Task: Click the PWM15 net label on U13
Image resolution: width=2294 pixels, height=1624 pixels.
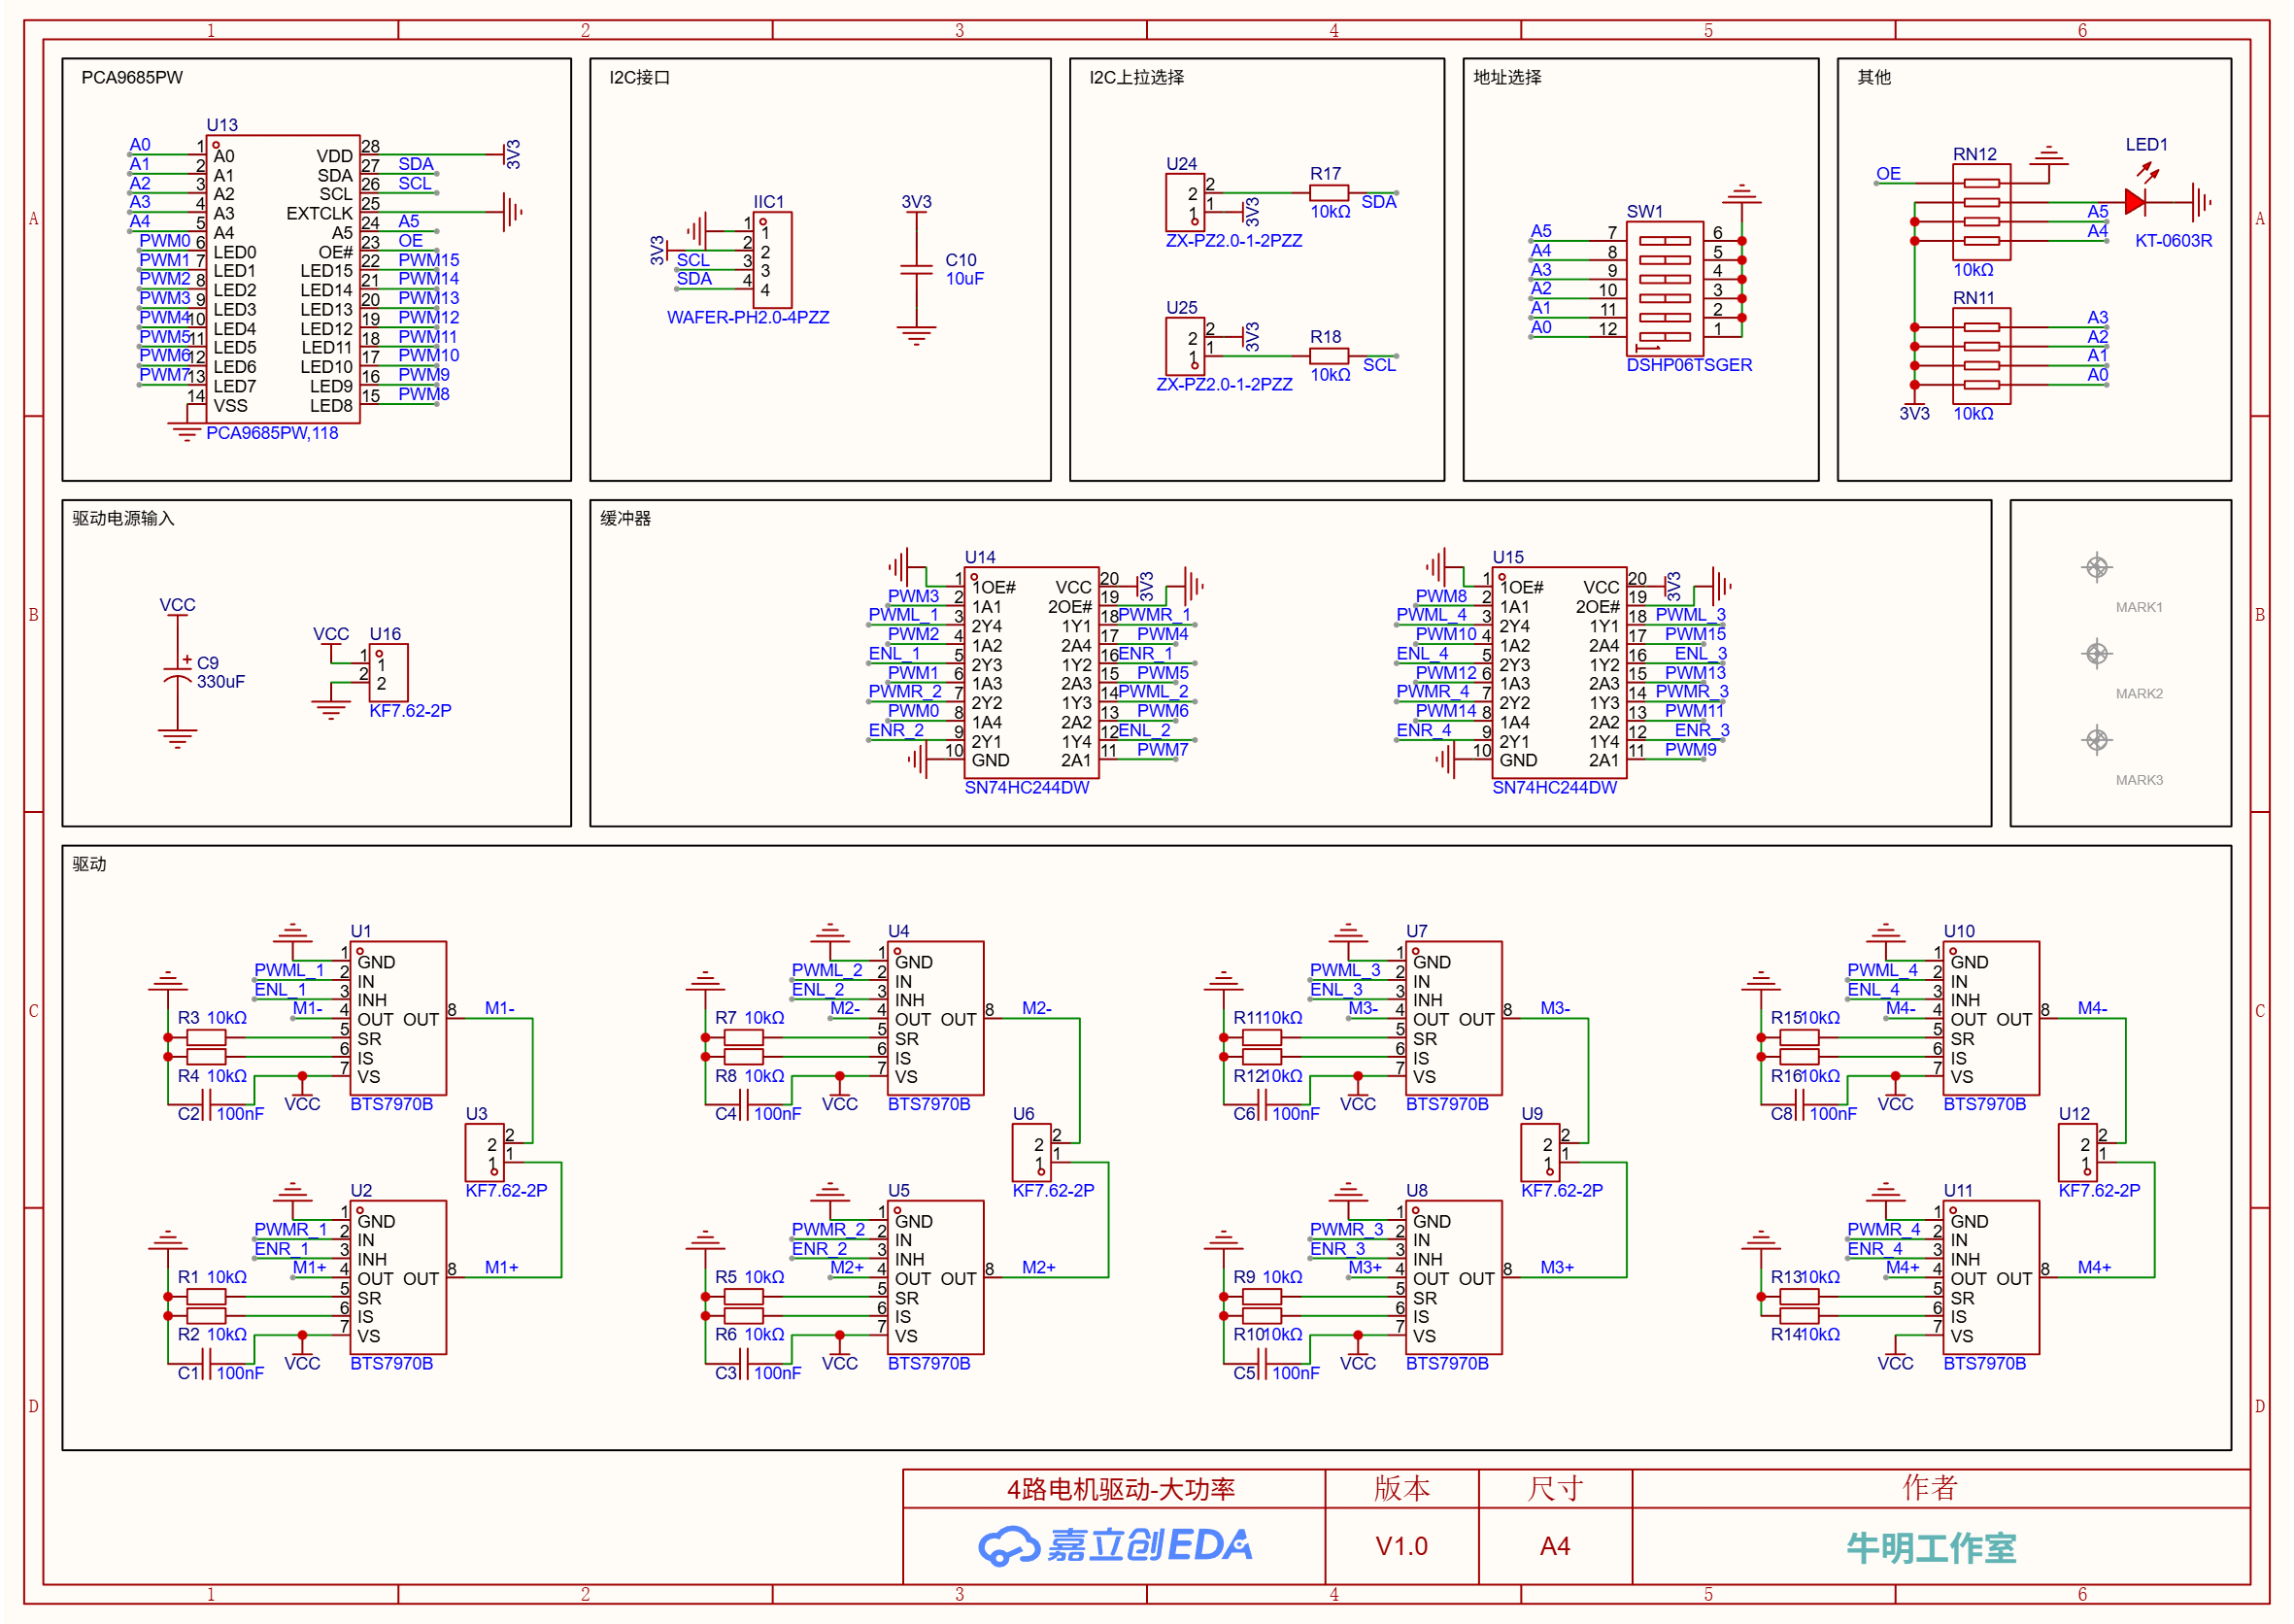Action: pyautogui.click(x=428, y=260)
